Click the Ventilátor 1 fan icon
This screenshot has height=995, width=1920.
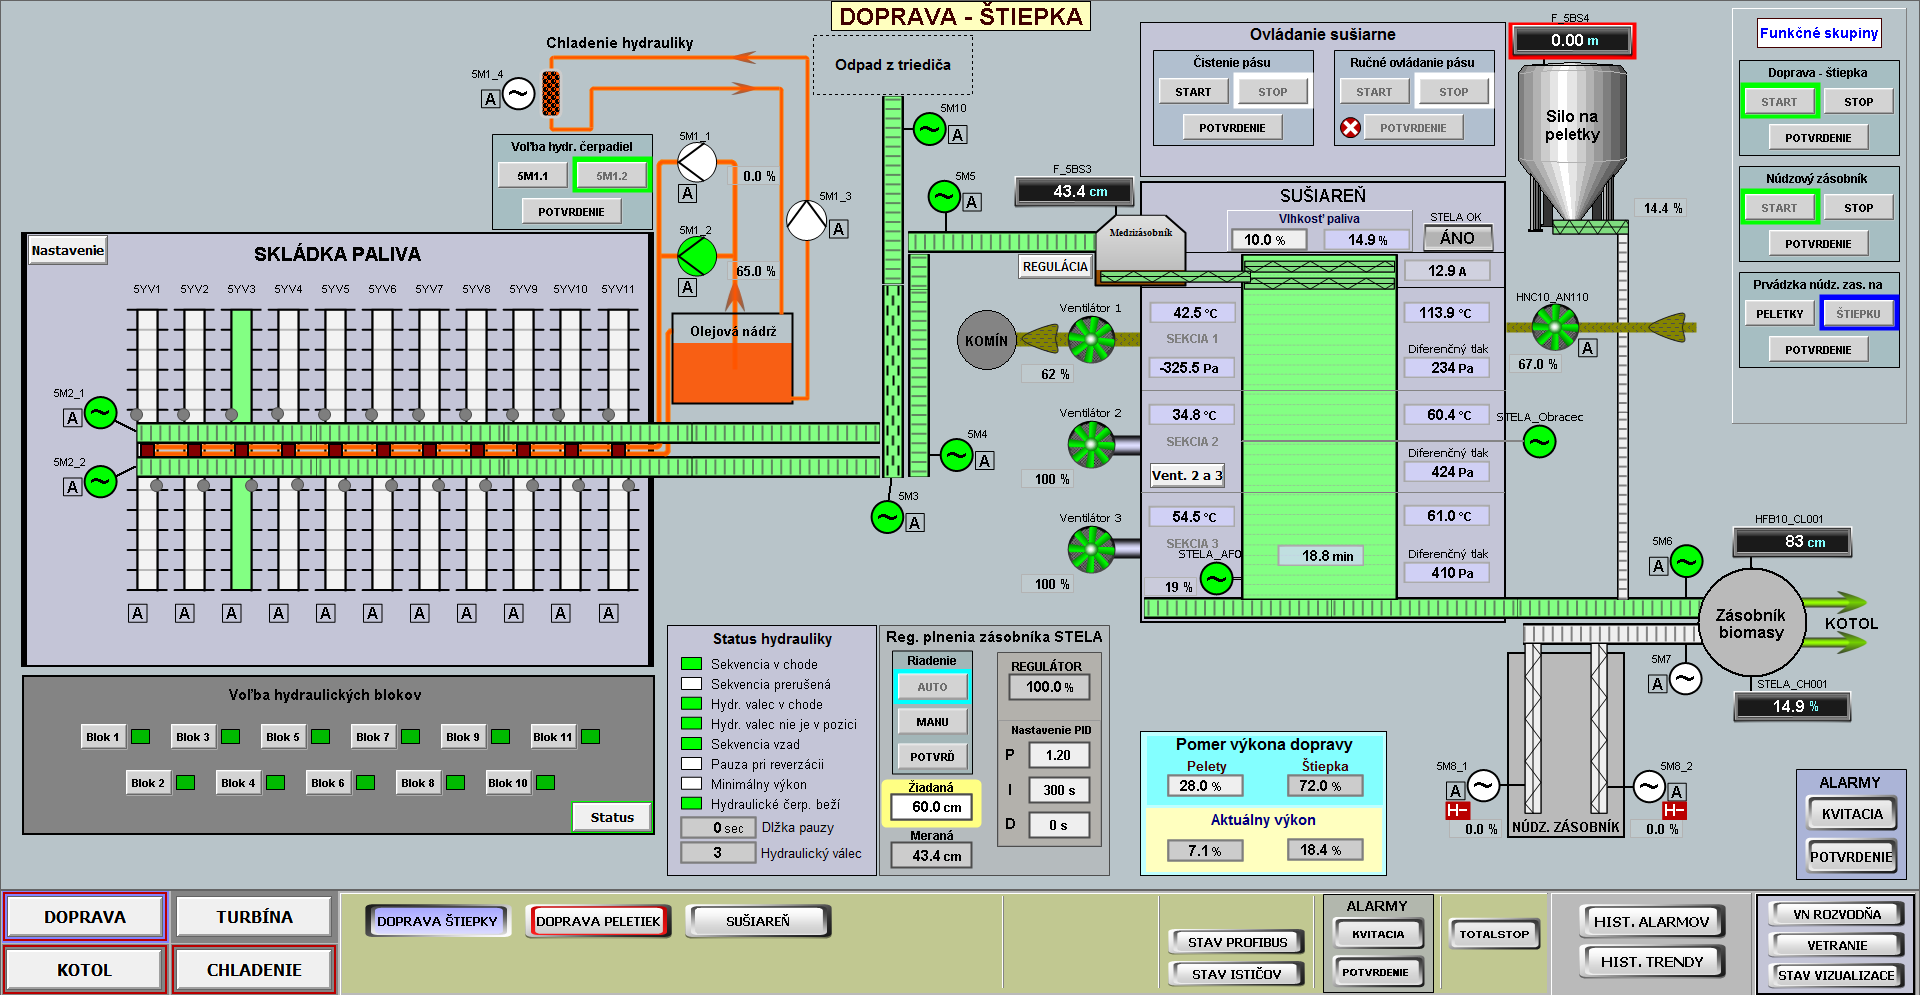[x=1091, y=340]
